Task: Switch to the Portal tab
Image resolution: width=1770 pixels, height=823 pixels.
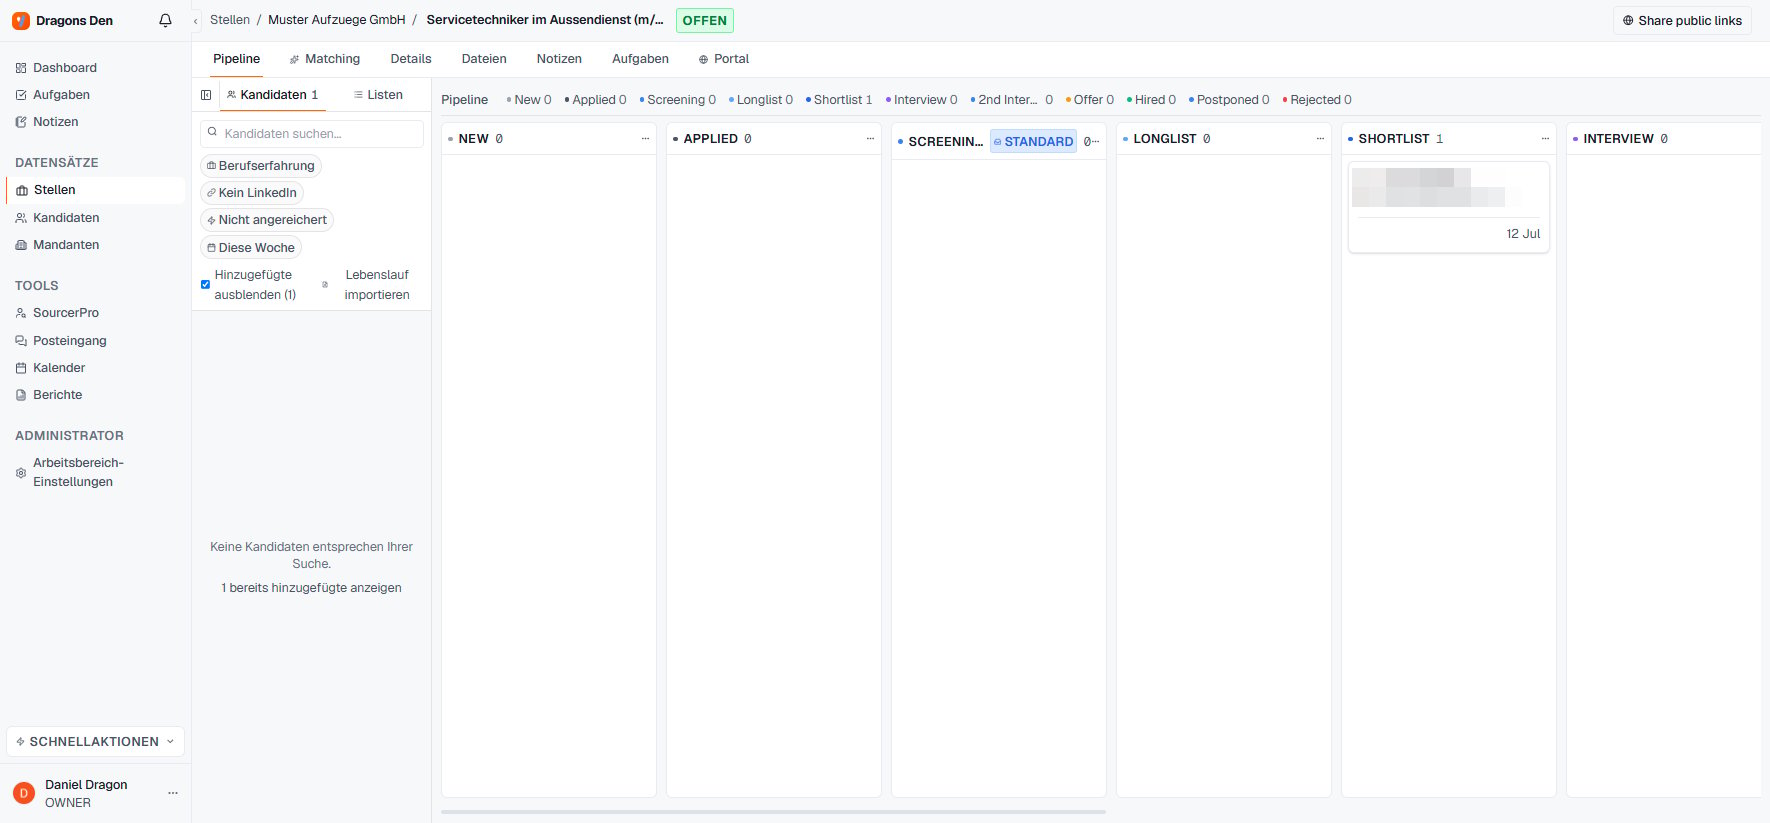Action: tap(724, 59)
